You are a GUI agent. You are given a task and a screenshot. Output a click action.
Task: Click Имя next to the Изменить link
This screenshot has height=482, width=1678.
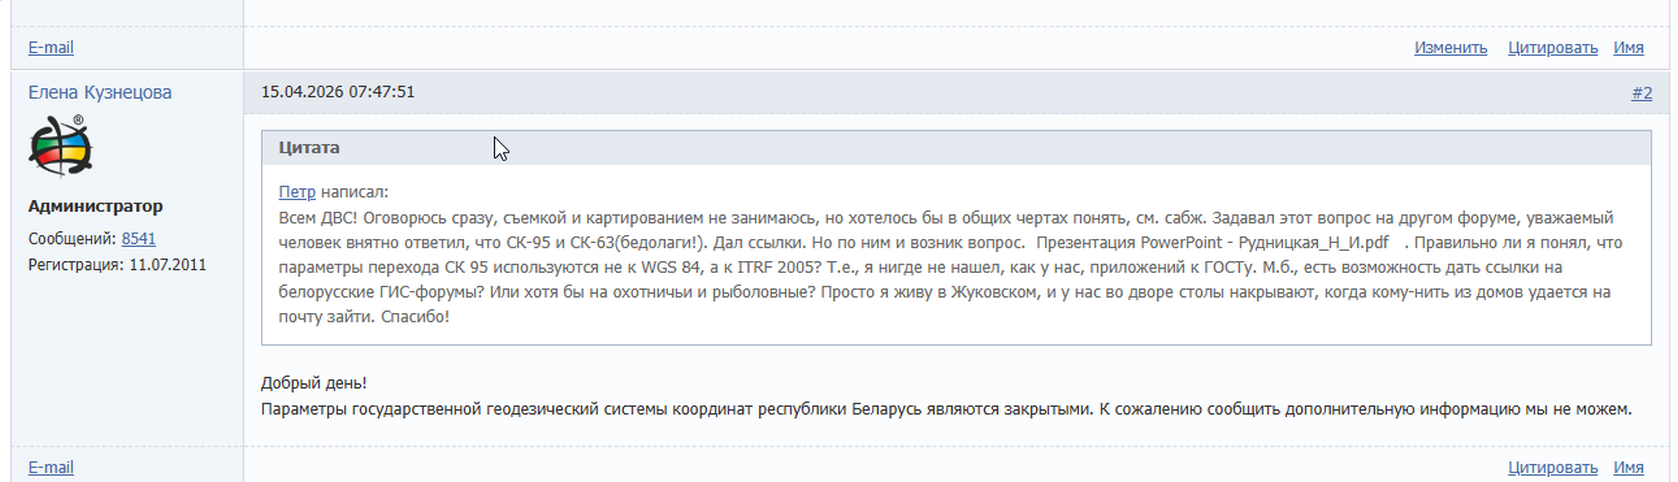pyautogui.click(x=1628, y=47)
